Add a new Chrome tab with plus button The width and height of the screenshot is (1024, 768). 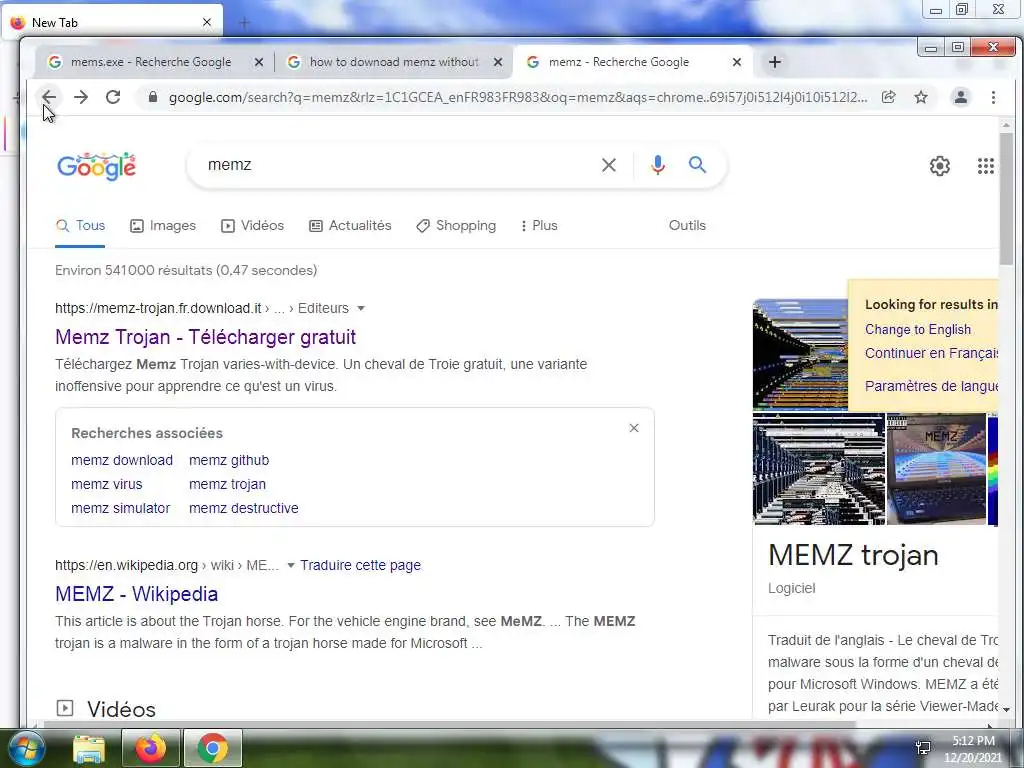775,62
